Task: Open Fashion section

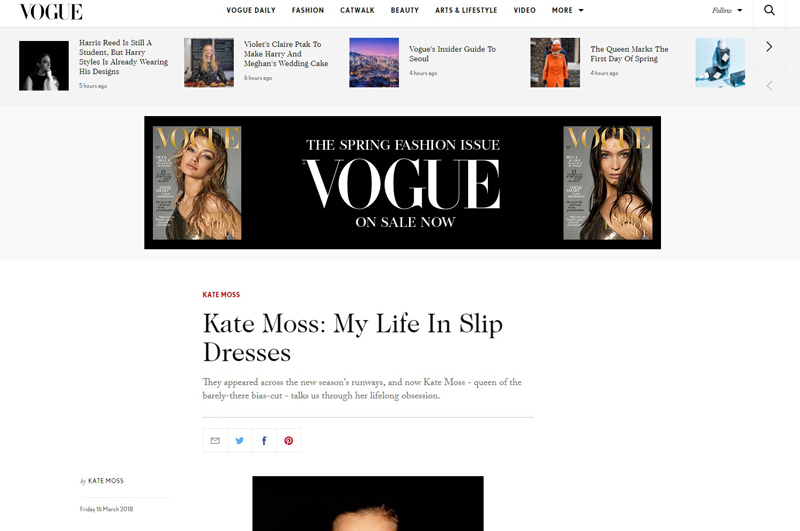Action: 308,10
